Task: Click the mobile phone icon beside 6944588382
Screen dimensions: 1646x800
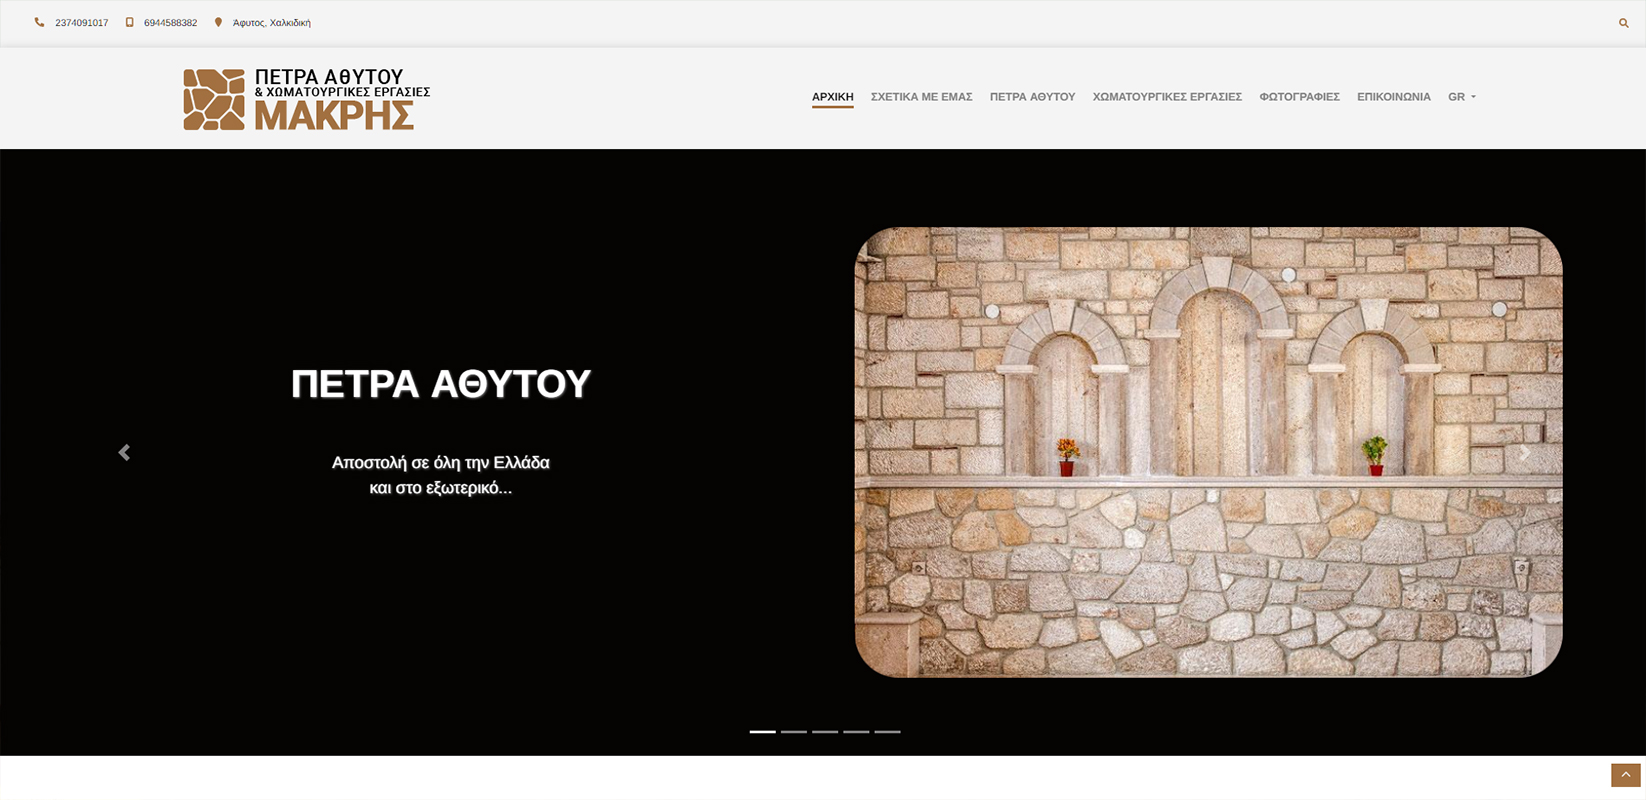Action: (x=129, y=22)
